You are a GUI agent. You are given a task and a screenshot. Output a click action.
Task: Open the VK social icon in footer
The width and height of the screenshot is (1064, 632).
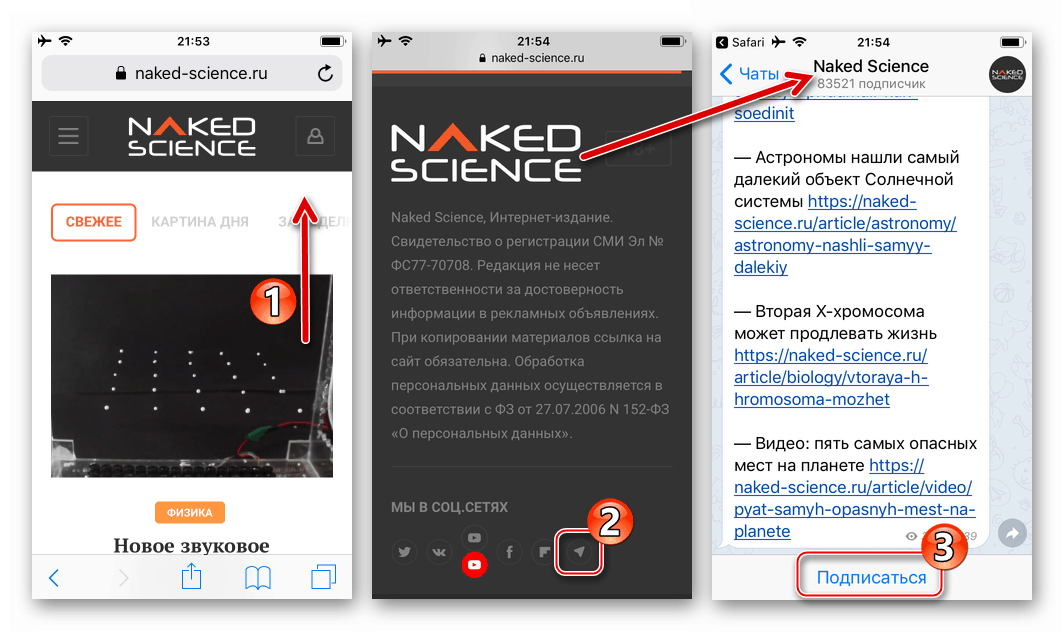[x=439, y=552]
